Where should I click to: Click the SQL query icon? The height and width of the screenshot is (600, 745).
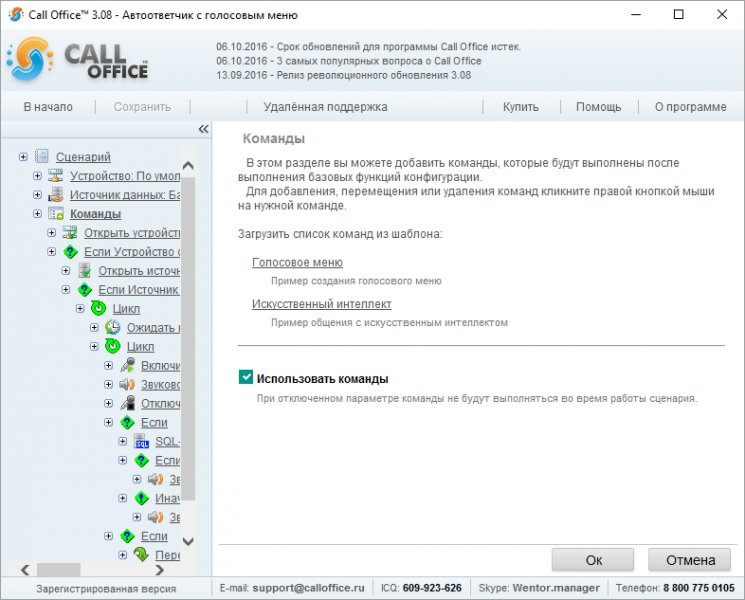141,441
